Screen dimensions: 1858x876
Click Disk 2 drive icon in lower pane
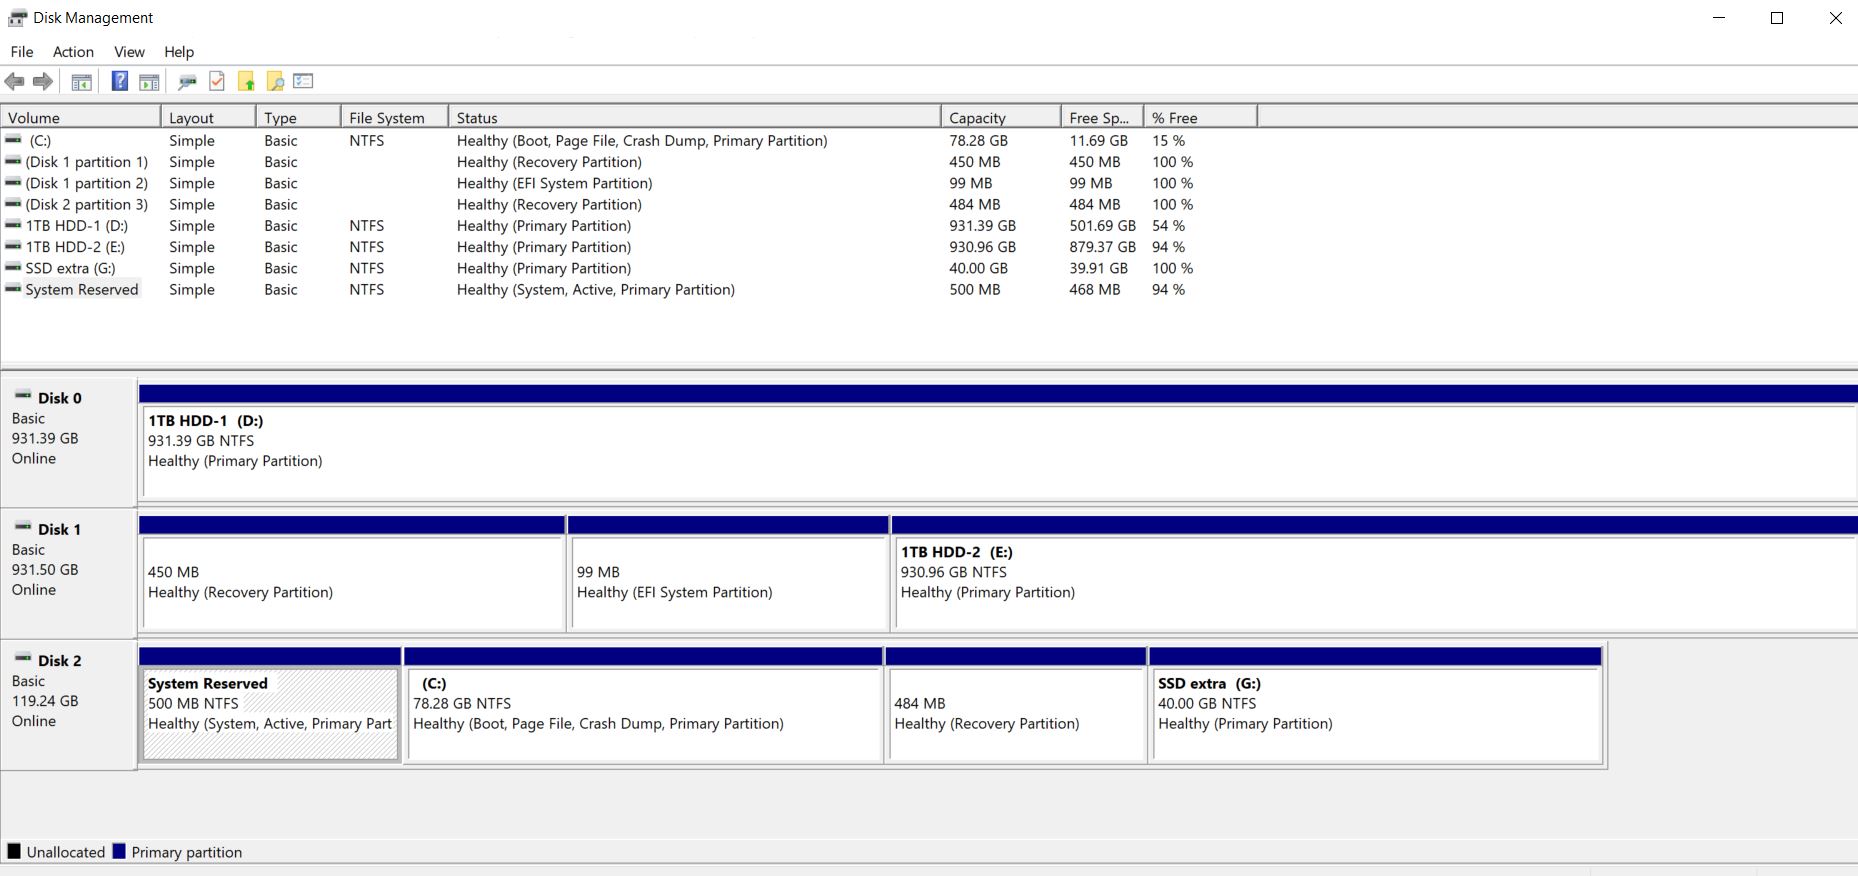pos(23,658)
